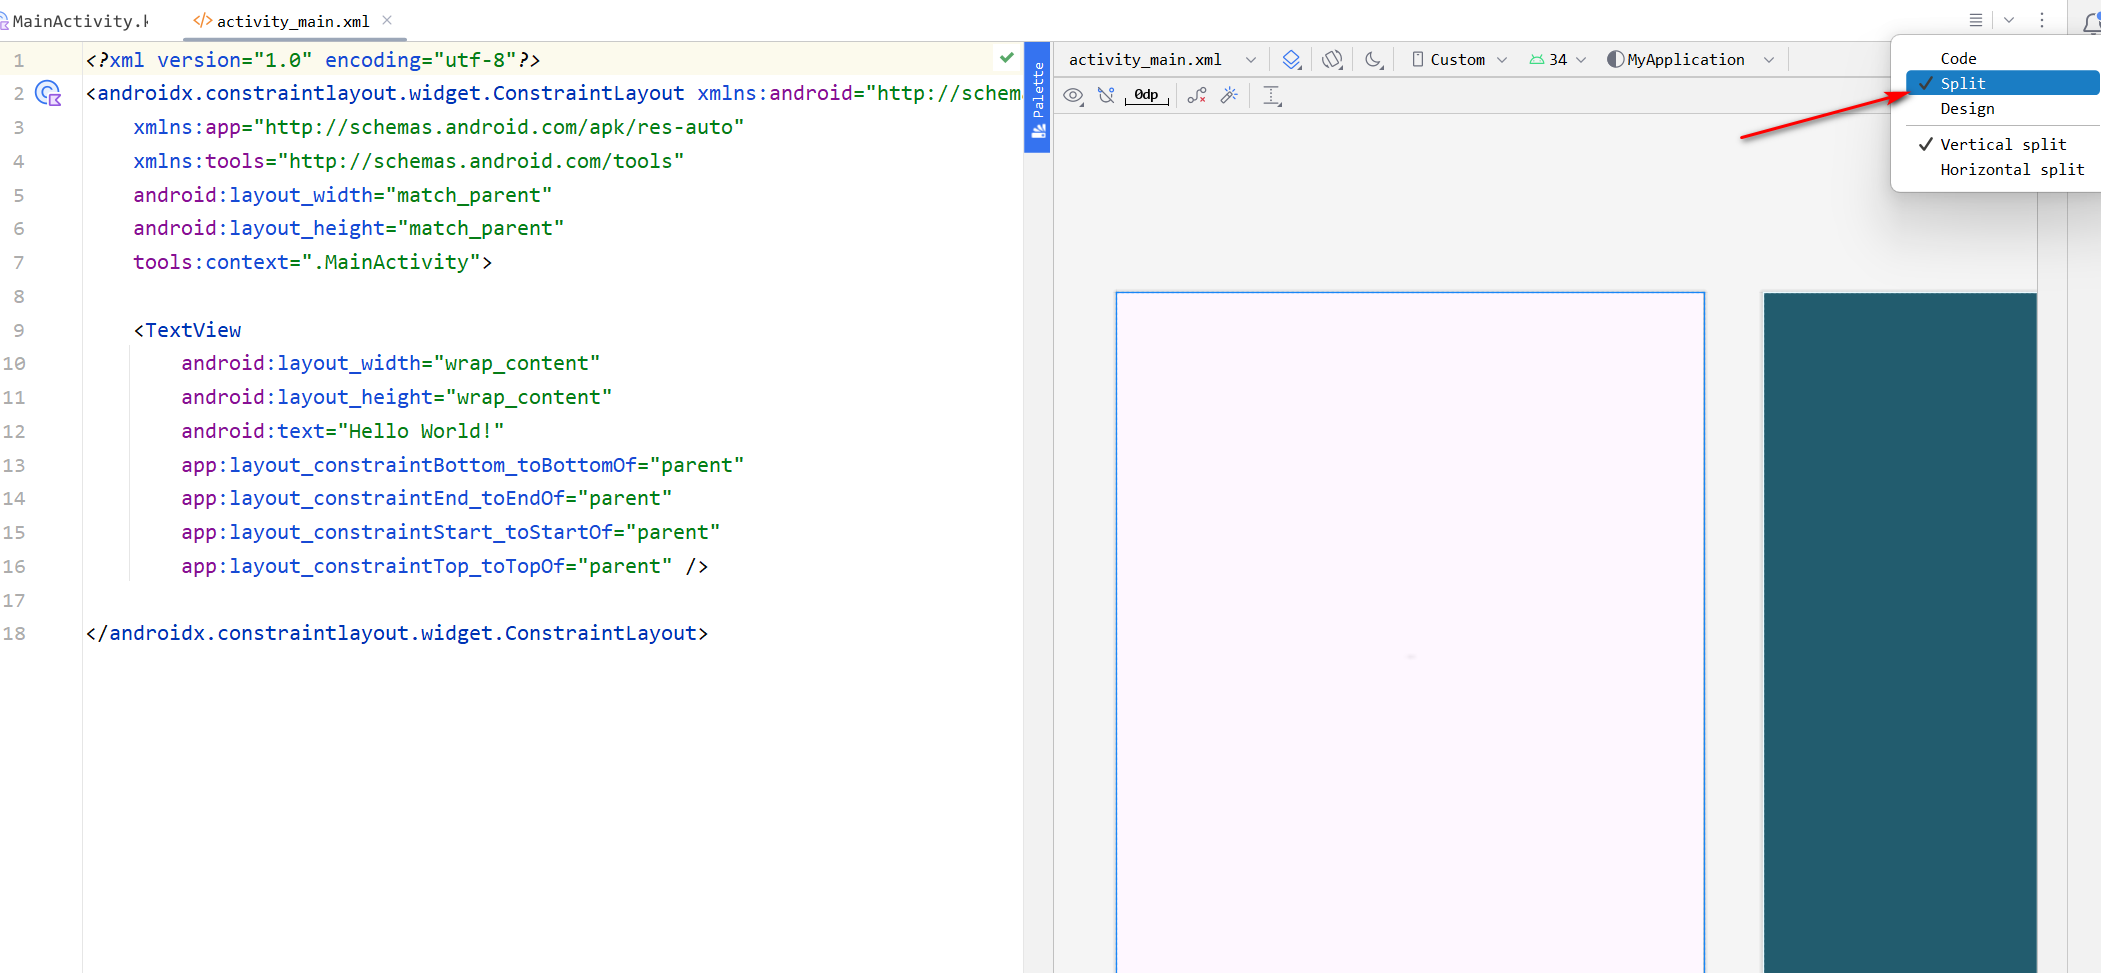The width and height of the screenshot is (2101, 973).
Task: Click the layout_constraintBottom_toBottomOf attribute line
Action: [x=463, y=465]
